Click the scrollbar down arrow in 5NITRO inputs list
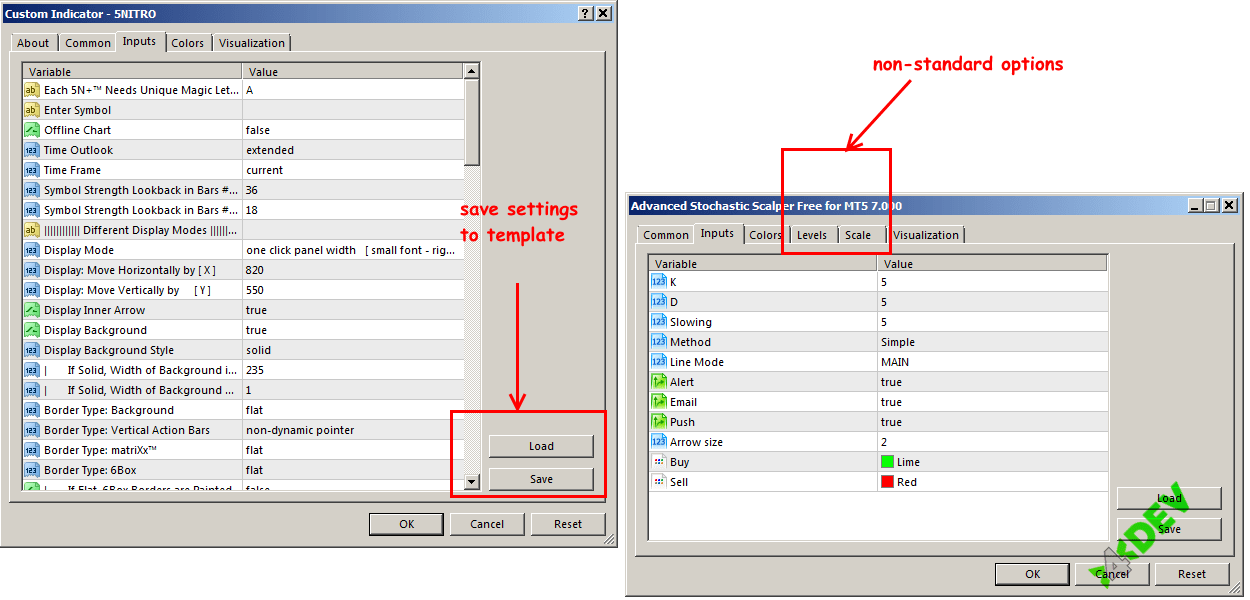 [x=472, y=482]
